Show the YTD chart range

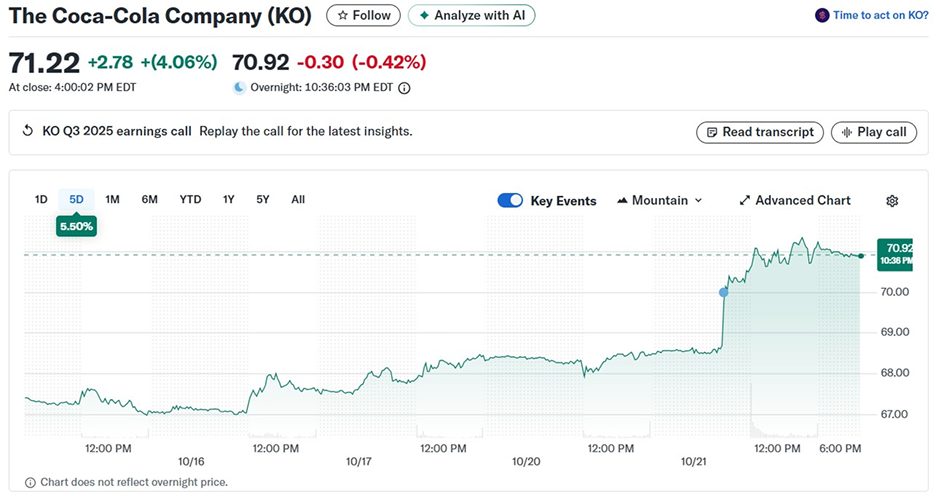pos(190,200)
